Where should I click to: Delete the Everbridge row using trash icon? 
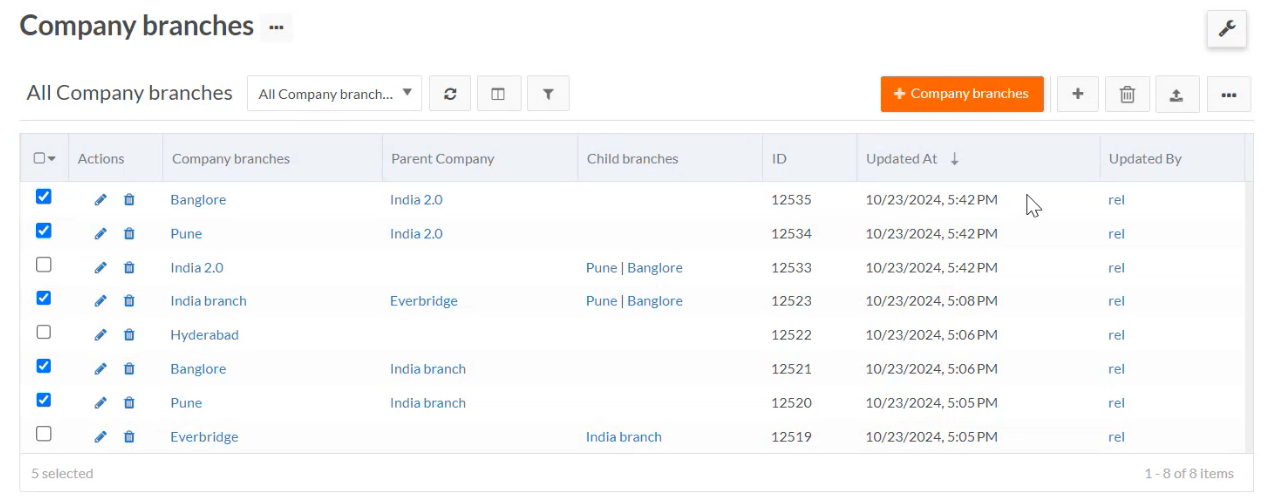coord(129,437)
